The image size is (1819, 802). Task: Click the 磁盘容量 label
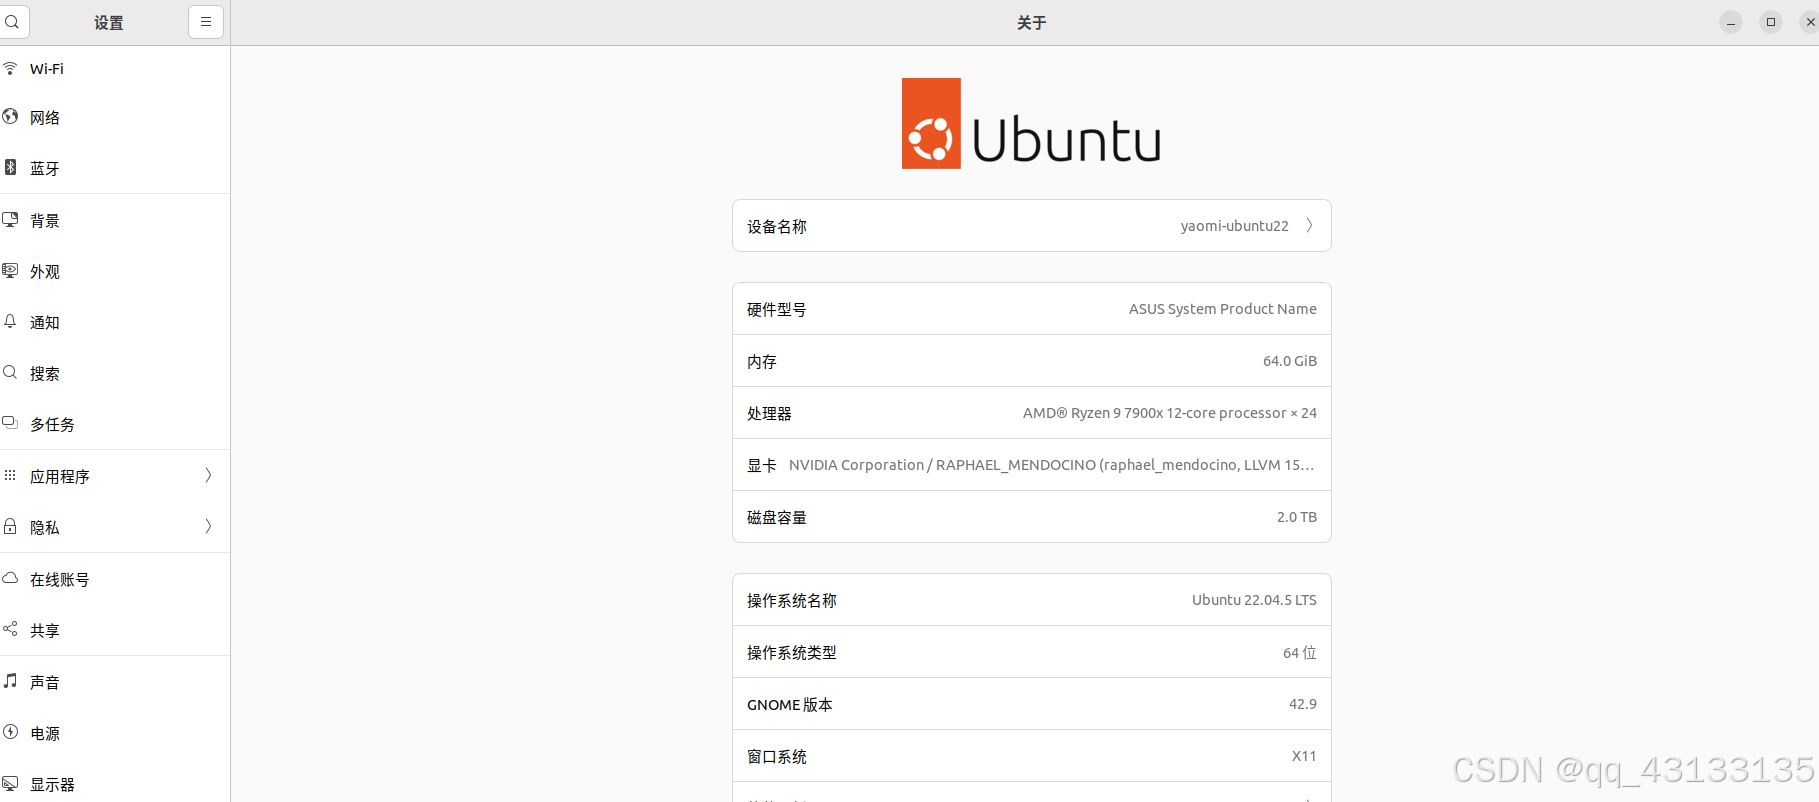tap(777, 518)
